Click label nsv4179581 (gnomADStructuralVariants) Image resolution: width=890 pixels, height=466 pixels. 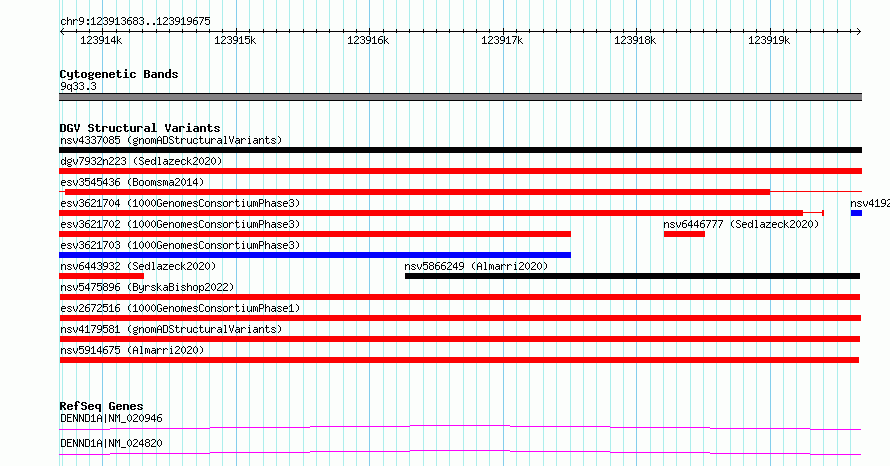point(171,329)
